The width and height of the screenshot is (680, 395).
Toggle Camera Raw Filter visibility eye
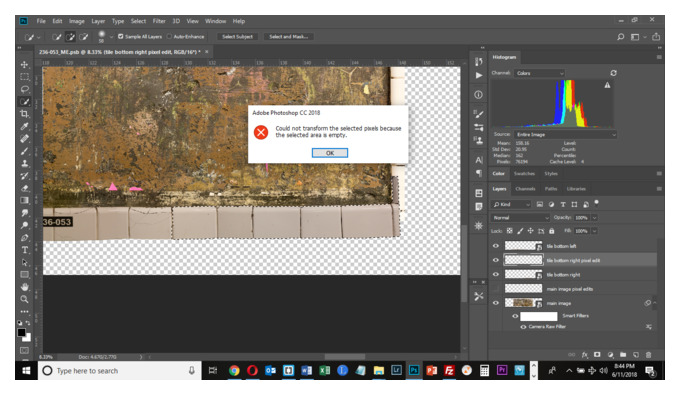523,327
